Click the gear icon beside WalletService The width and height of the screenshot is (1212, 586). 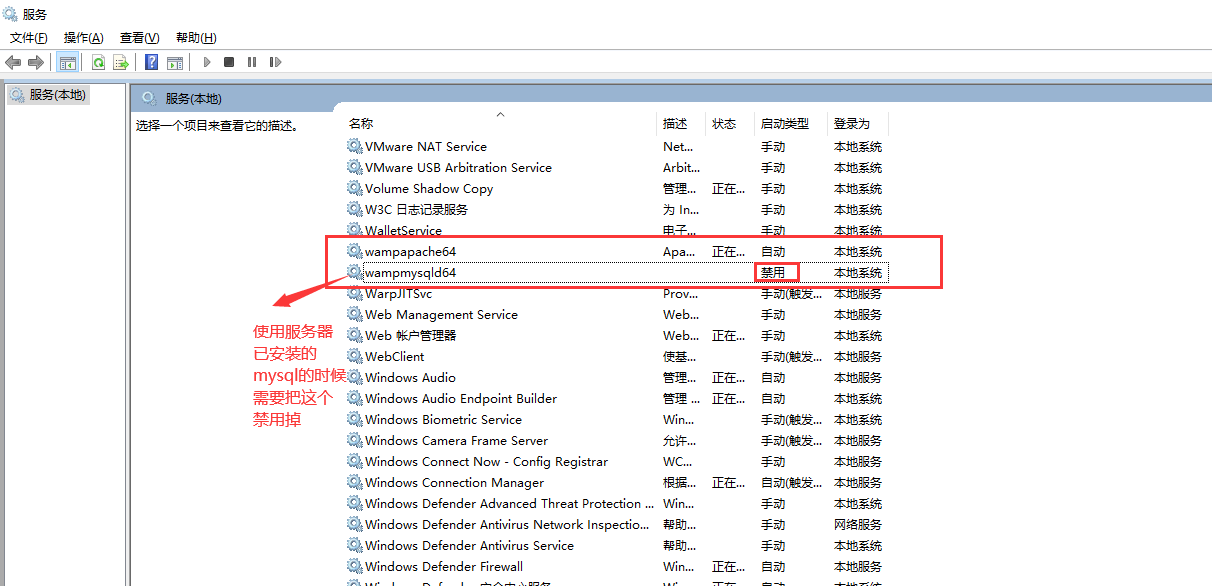(355, 230)
